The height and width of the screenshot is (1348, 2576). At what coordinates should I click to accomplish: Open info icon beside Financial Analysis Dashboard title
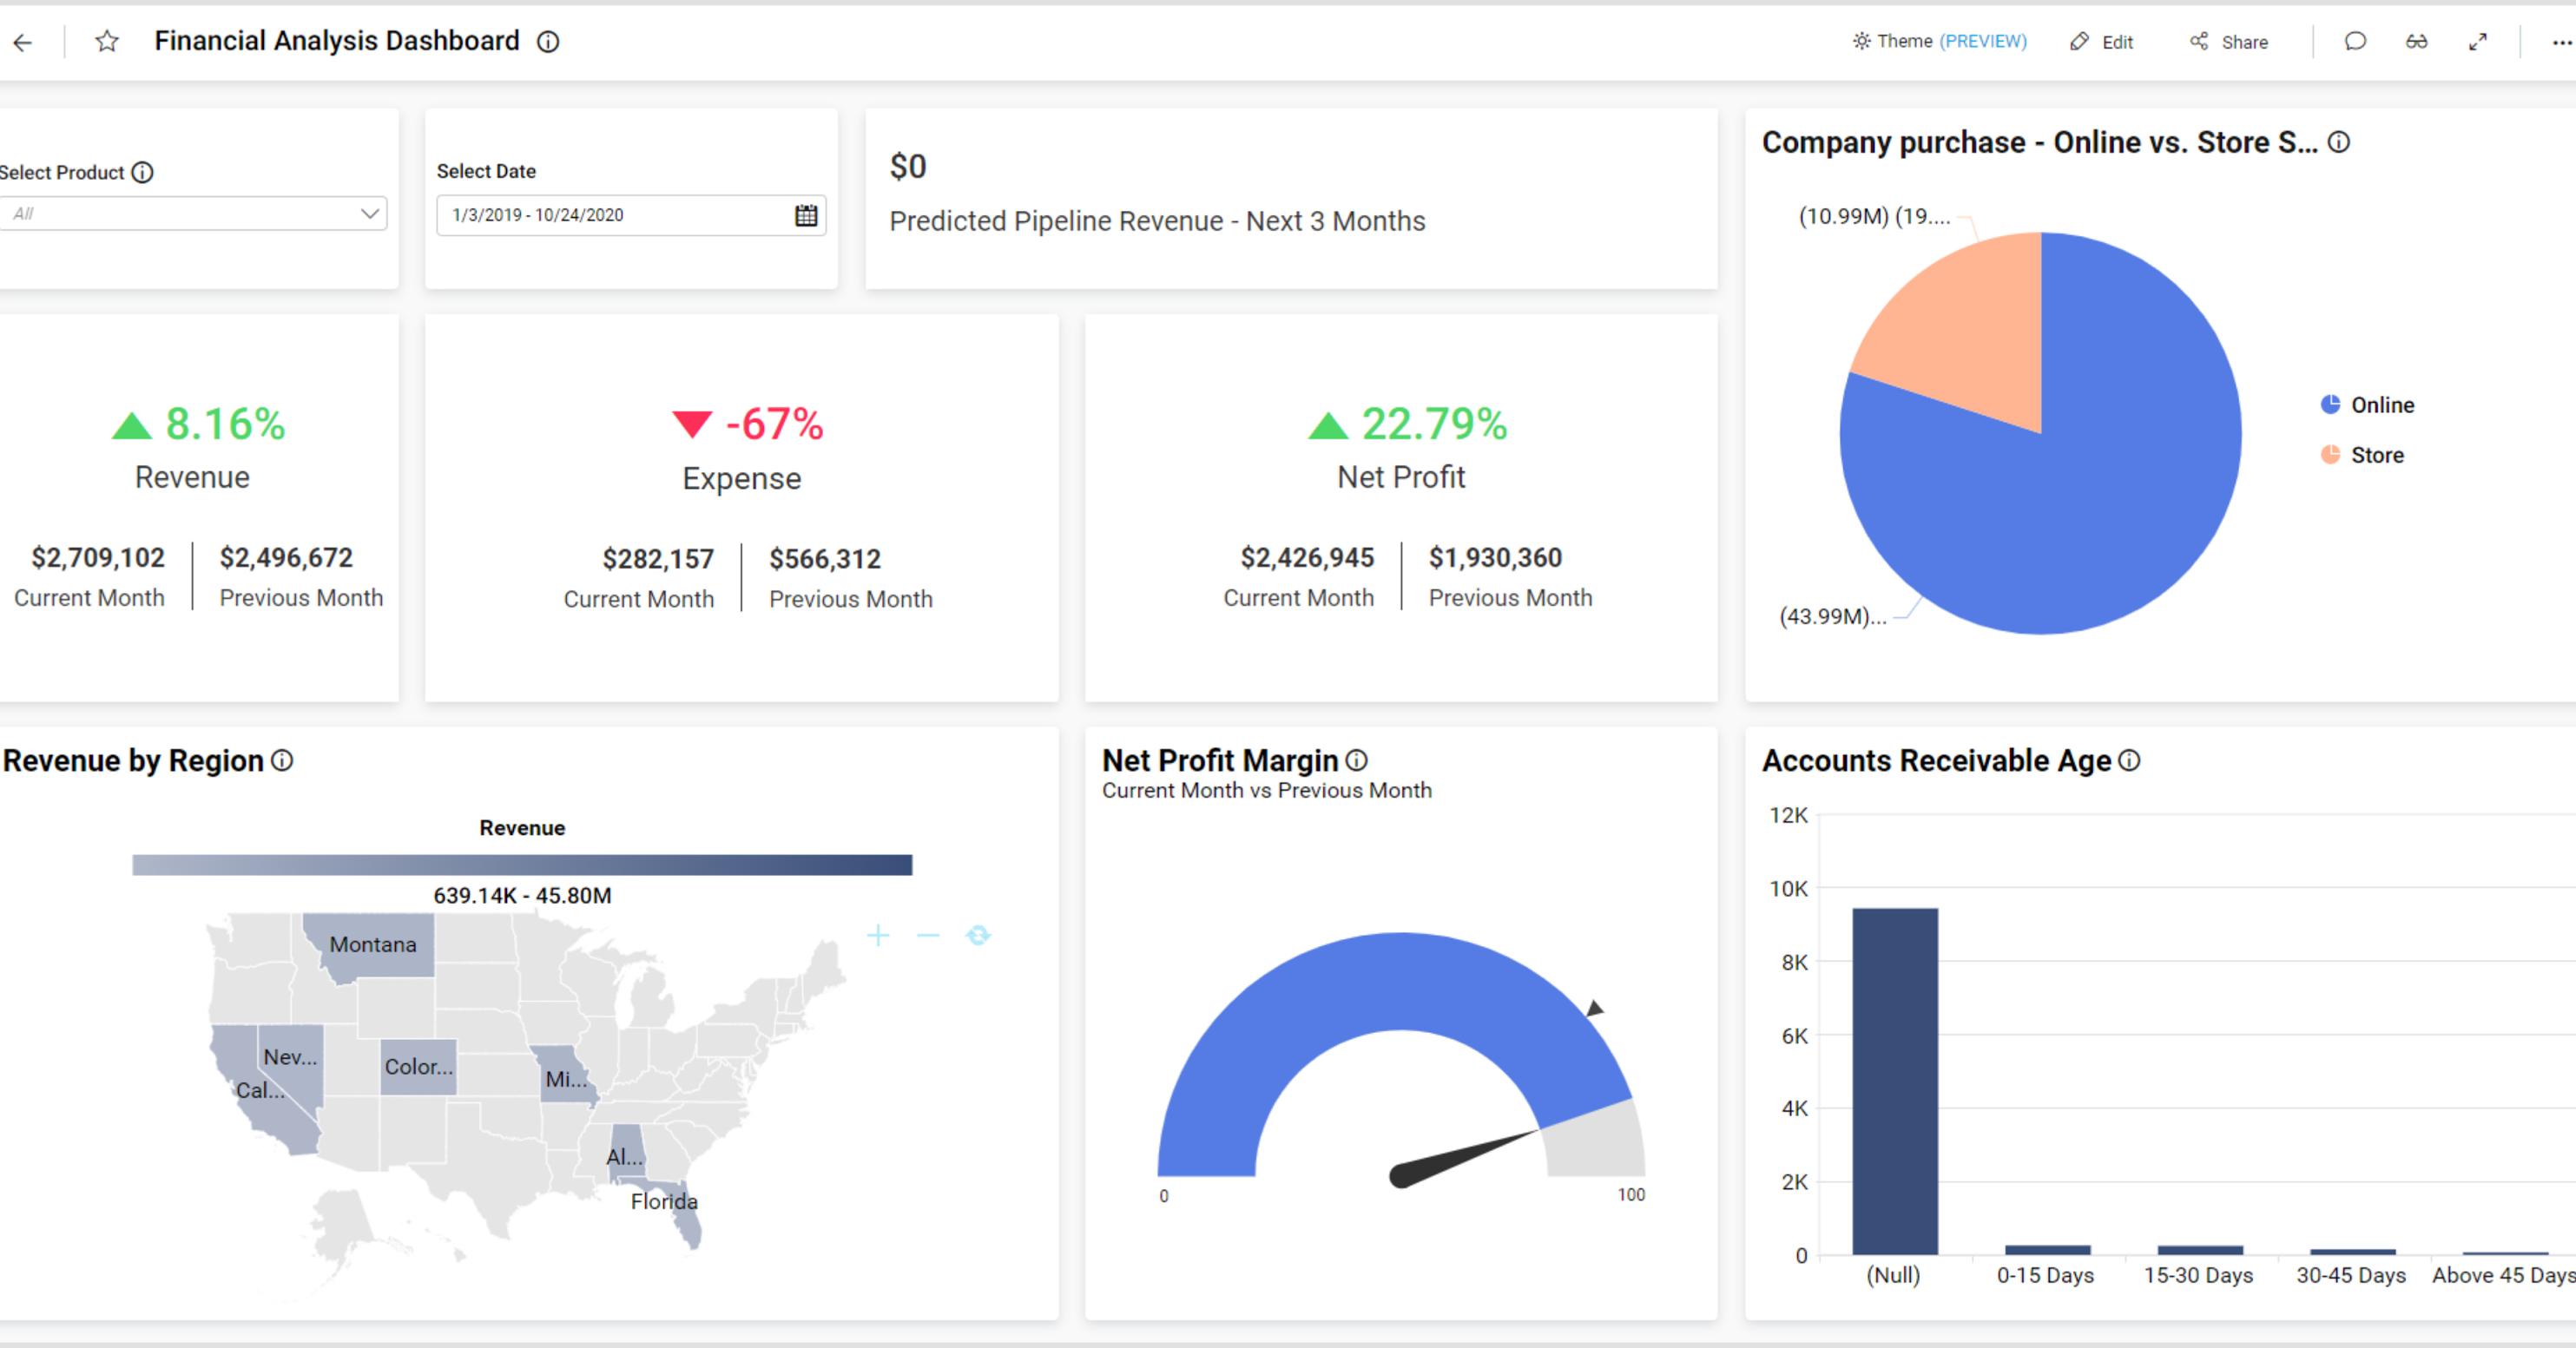[x=548, y=42]
